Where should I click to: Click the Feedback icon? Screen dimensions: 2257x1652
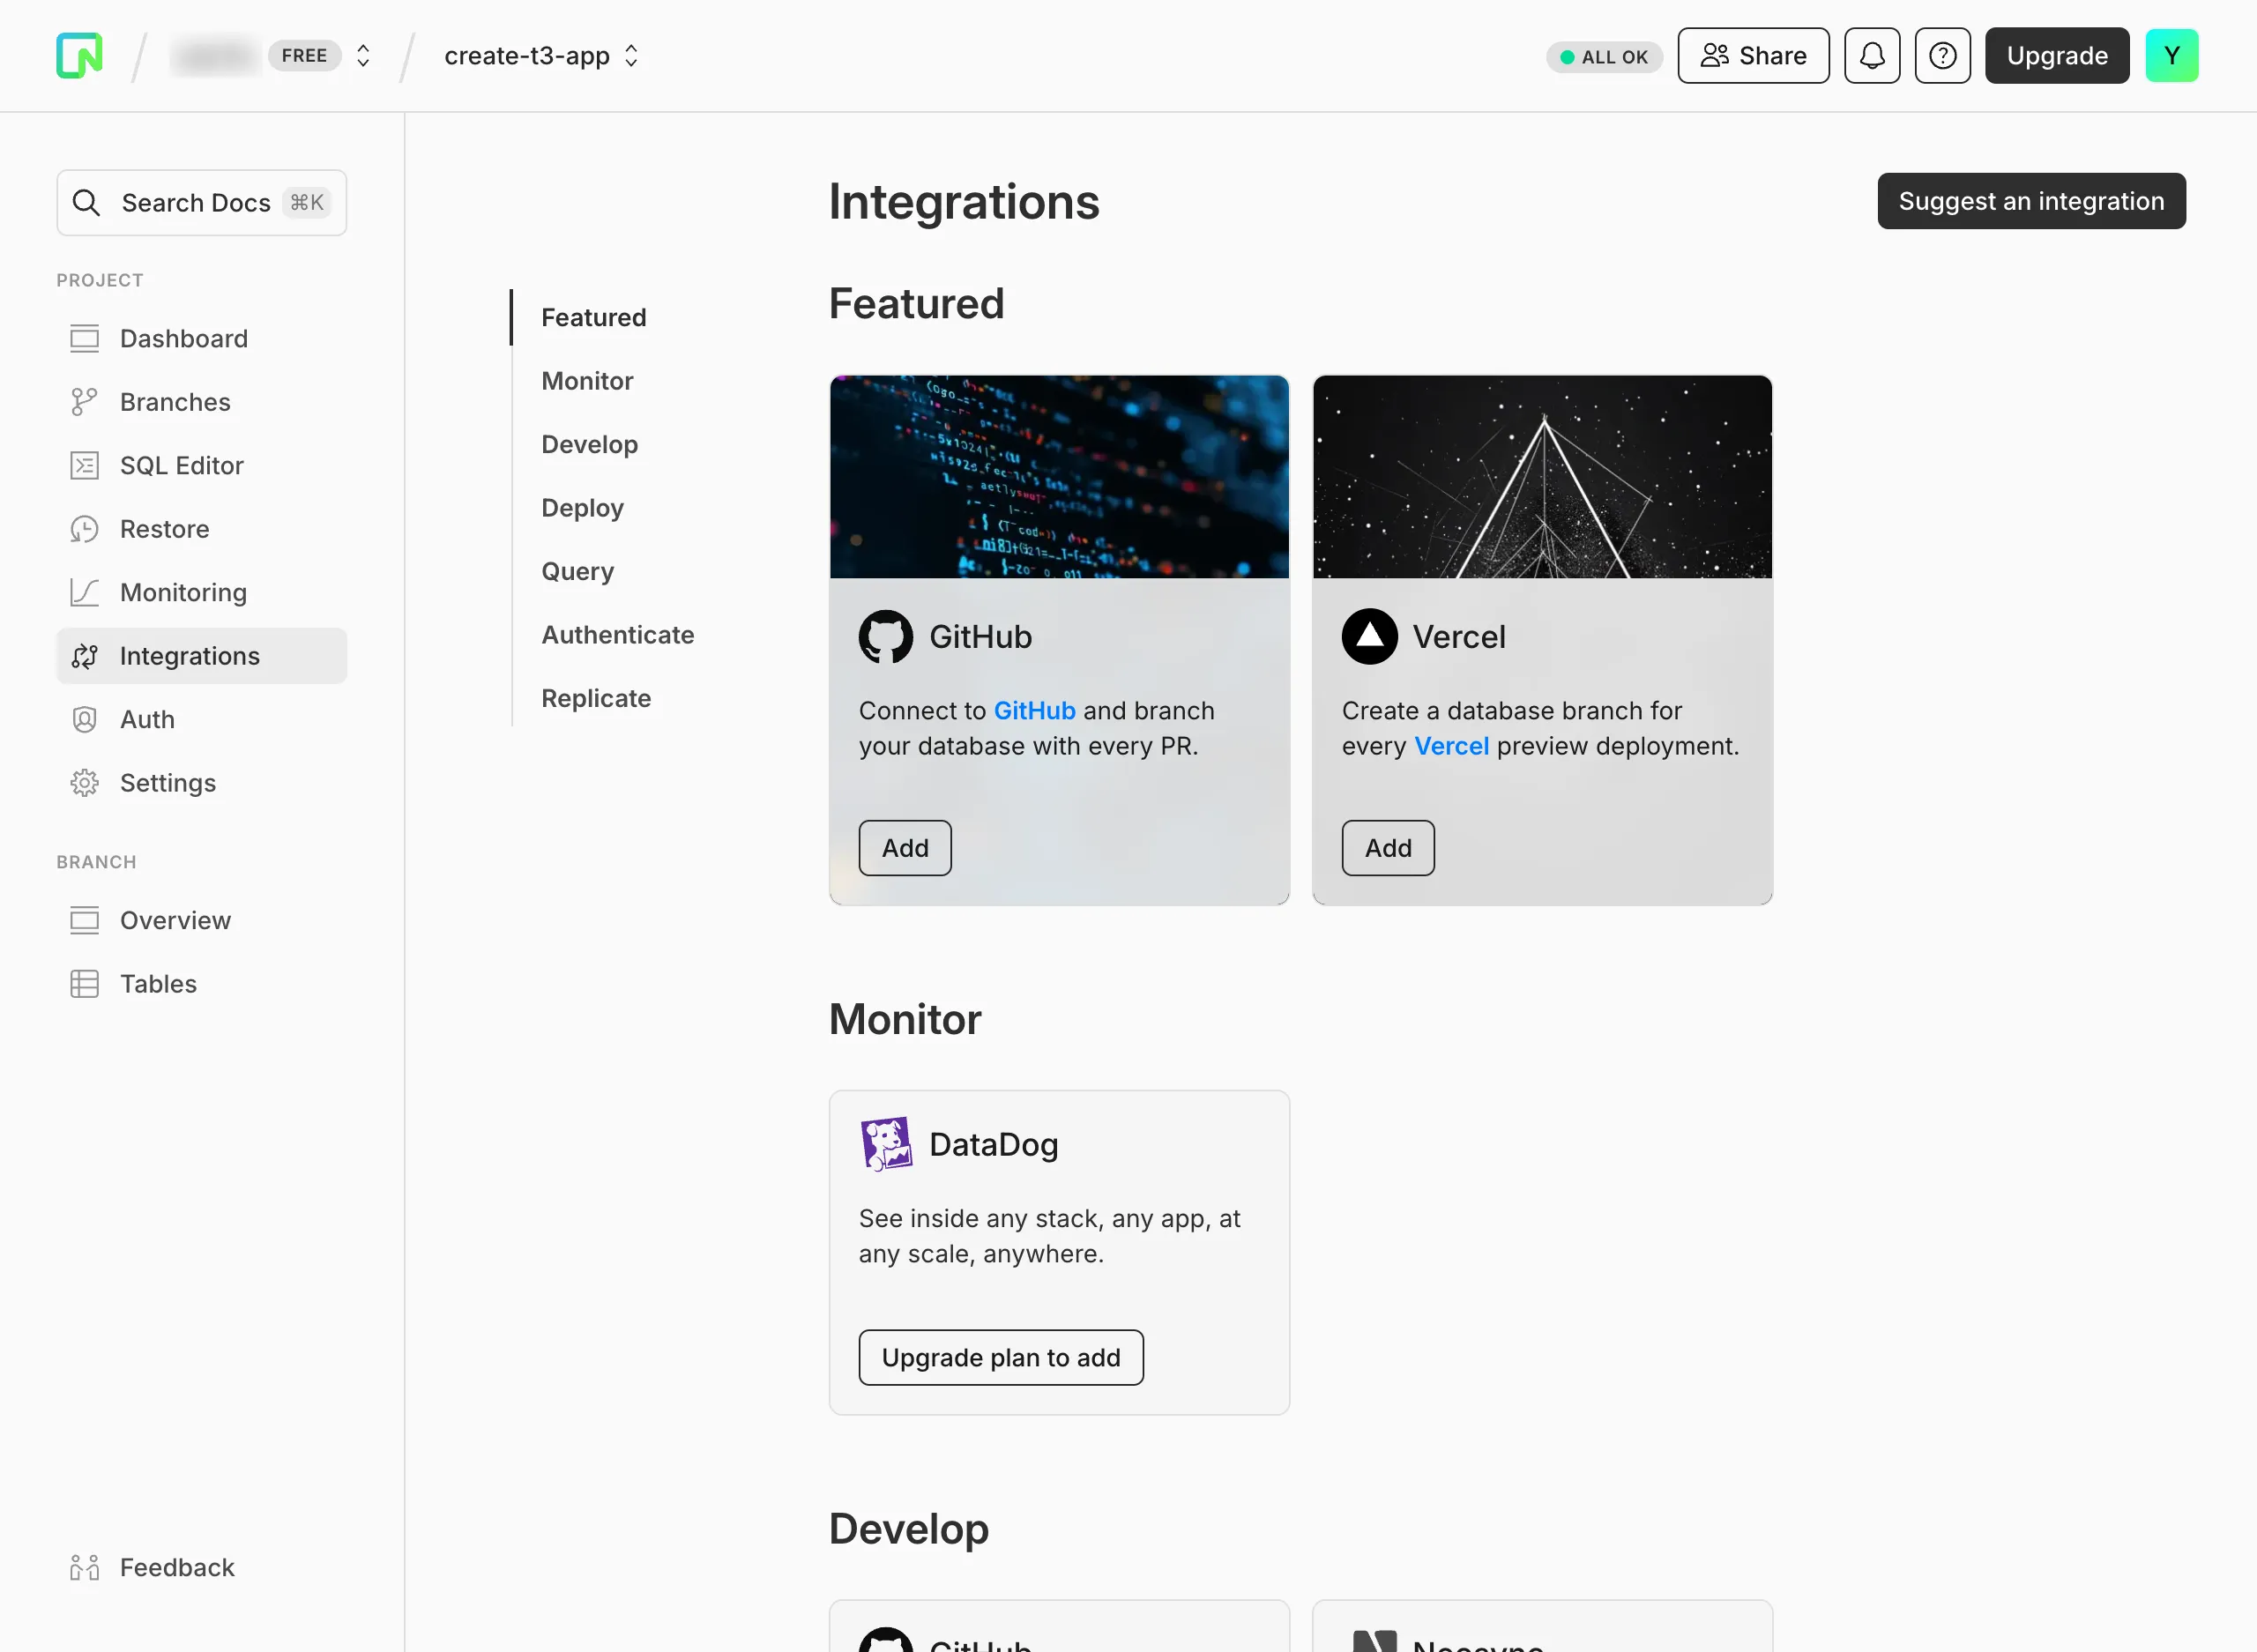tap(85, 1568)
